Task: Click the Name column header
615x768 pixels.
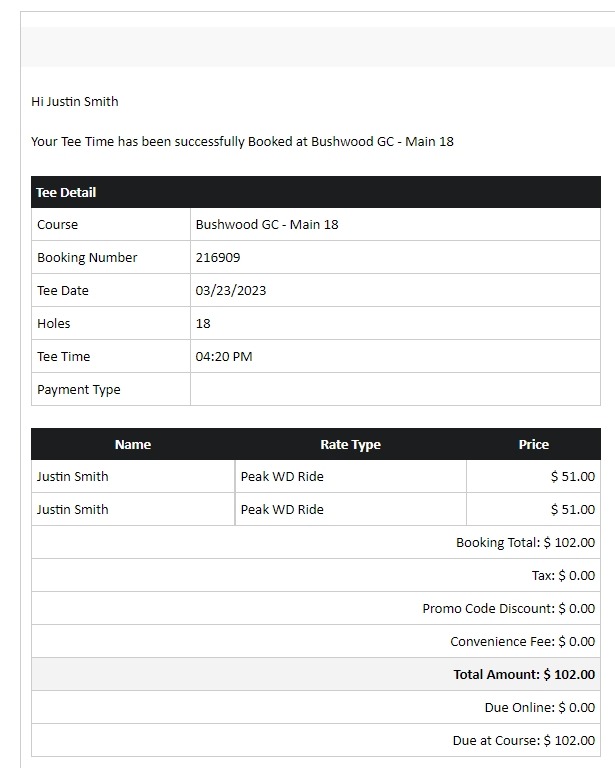Action: 133,444
